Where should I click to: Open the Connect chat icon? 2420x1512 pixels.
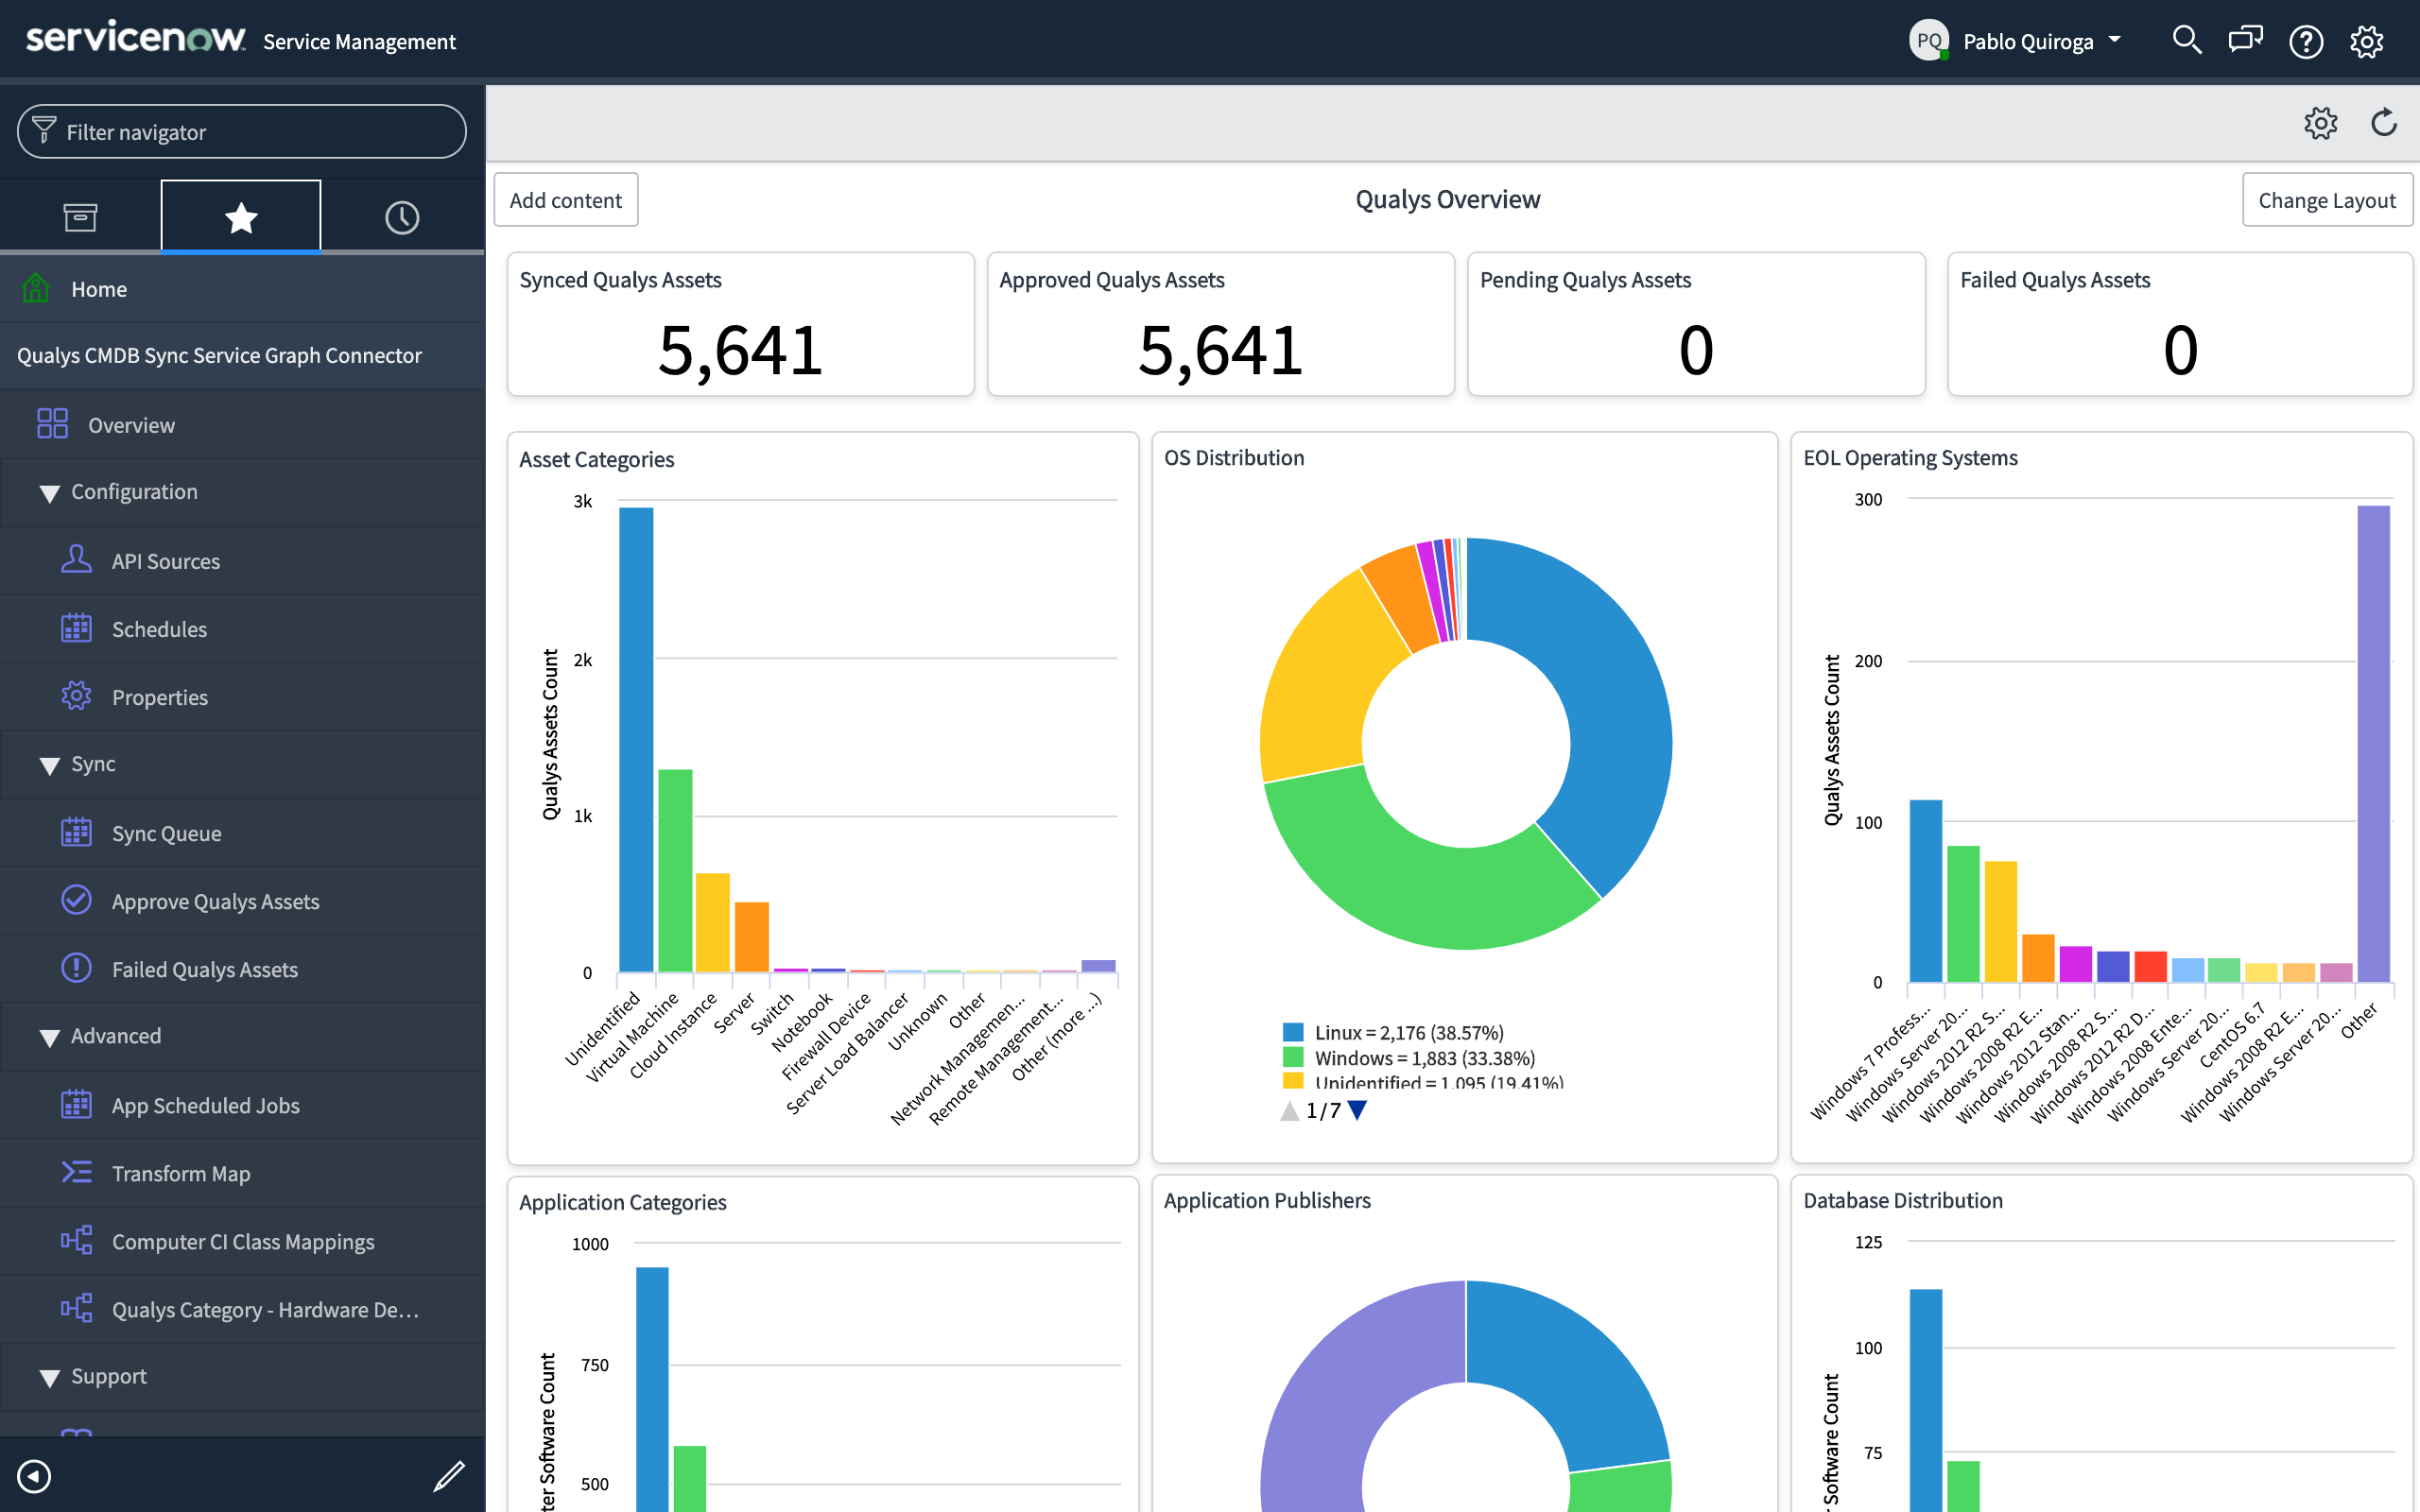(x=2245, y=41)
